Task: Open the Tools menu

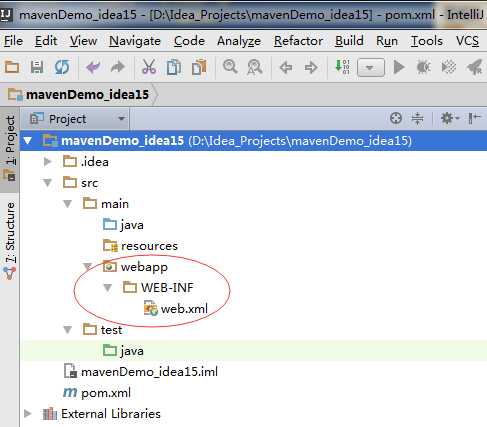Action: (427, 41)
